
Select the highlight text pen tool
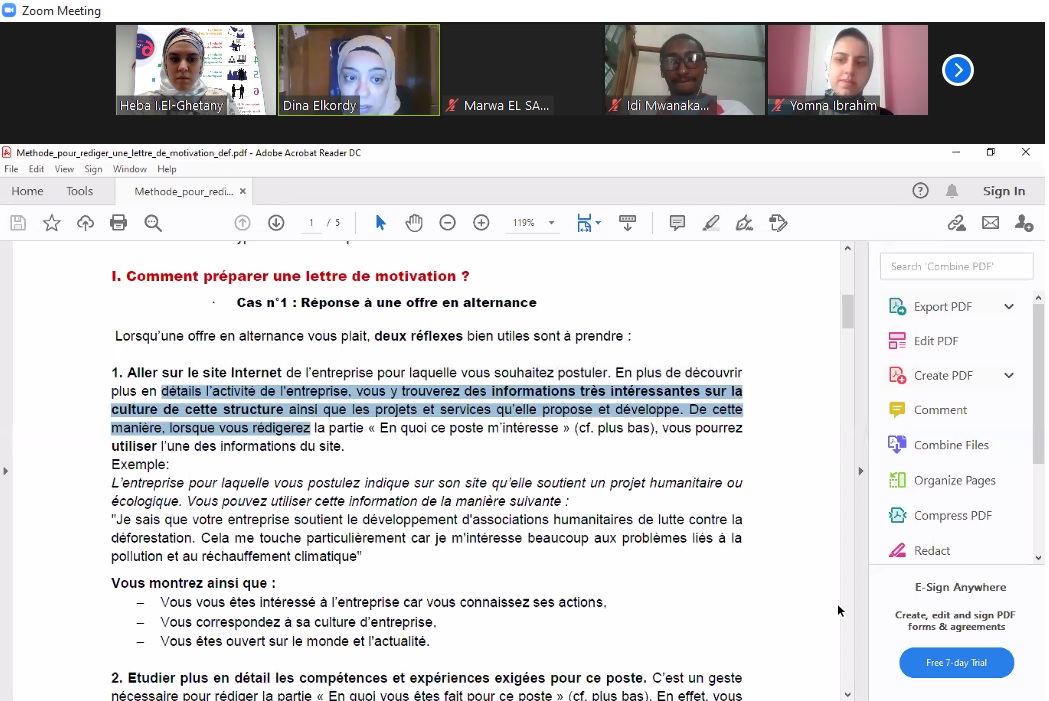click(x=711, y=223)
